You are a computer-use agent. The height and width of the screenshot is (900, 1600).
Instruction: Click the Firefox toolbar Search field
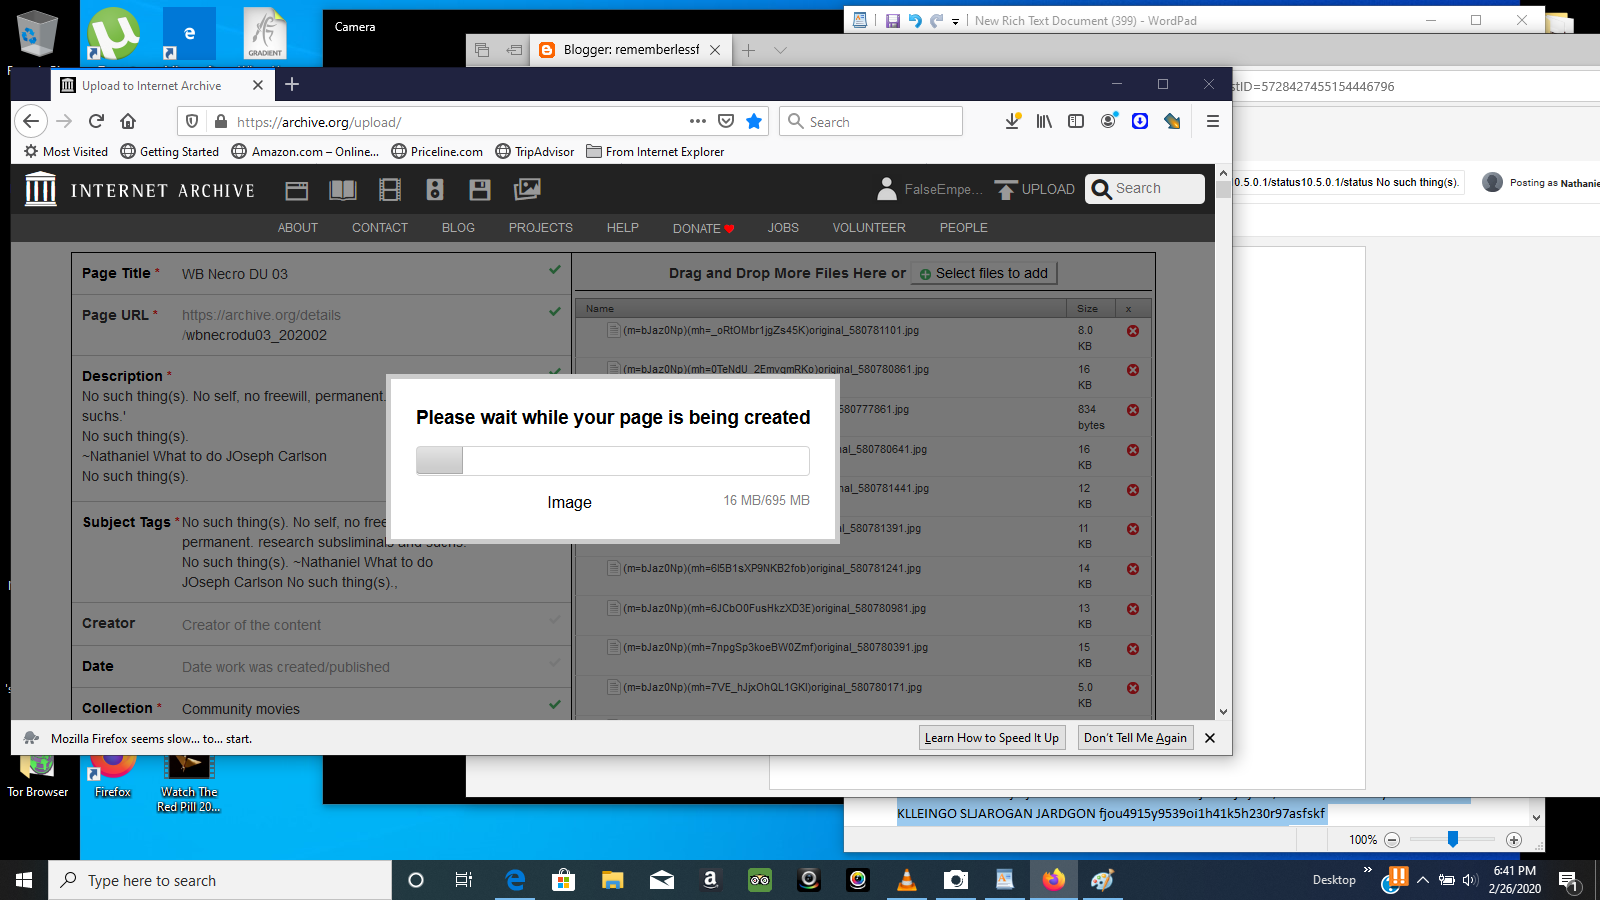coord(871,121)
